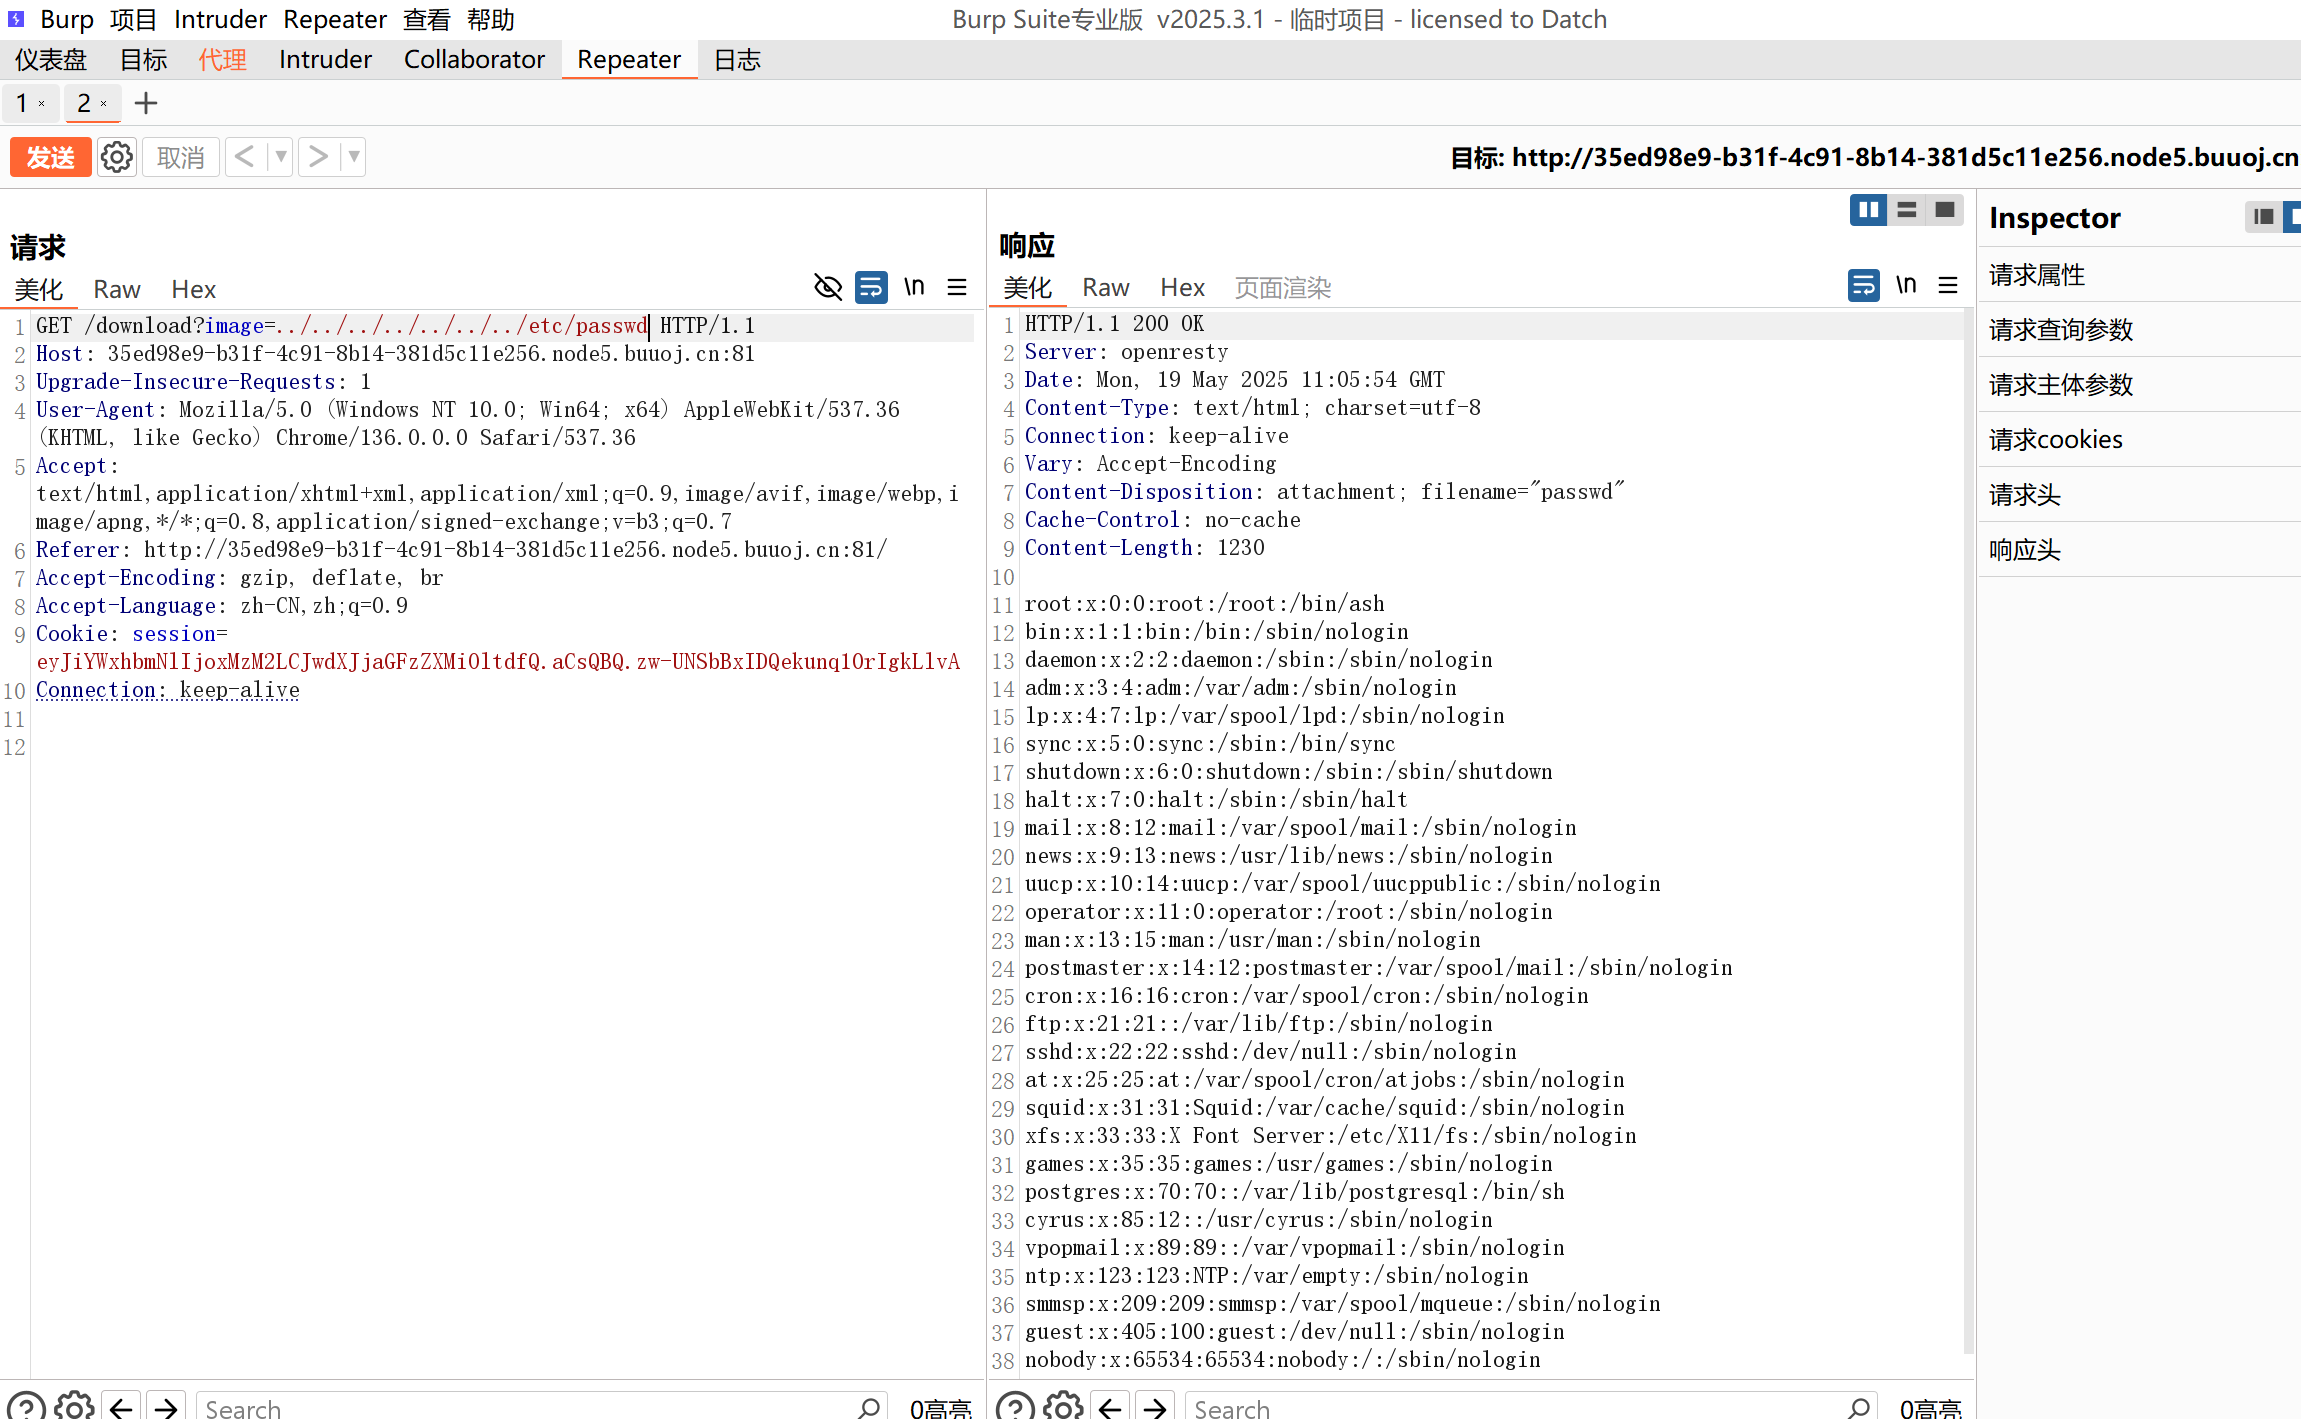
Task: Add a new Repeater tab
Action: coord(146,103)
